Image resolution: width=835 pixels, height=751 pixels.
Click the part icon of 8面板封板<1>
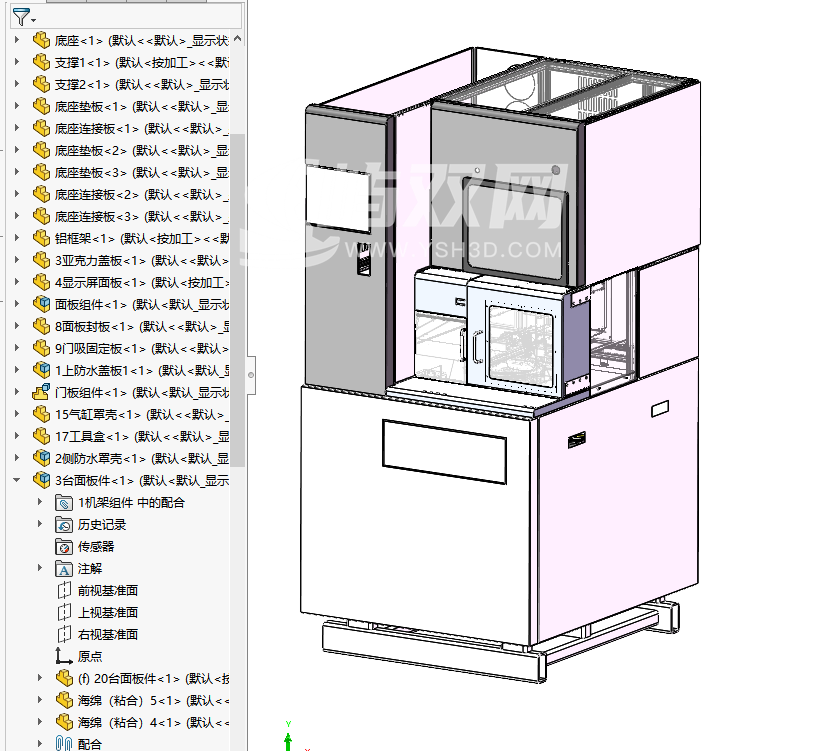[x=41, y=326]
